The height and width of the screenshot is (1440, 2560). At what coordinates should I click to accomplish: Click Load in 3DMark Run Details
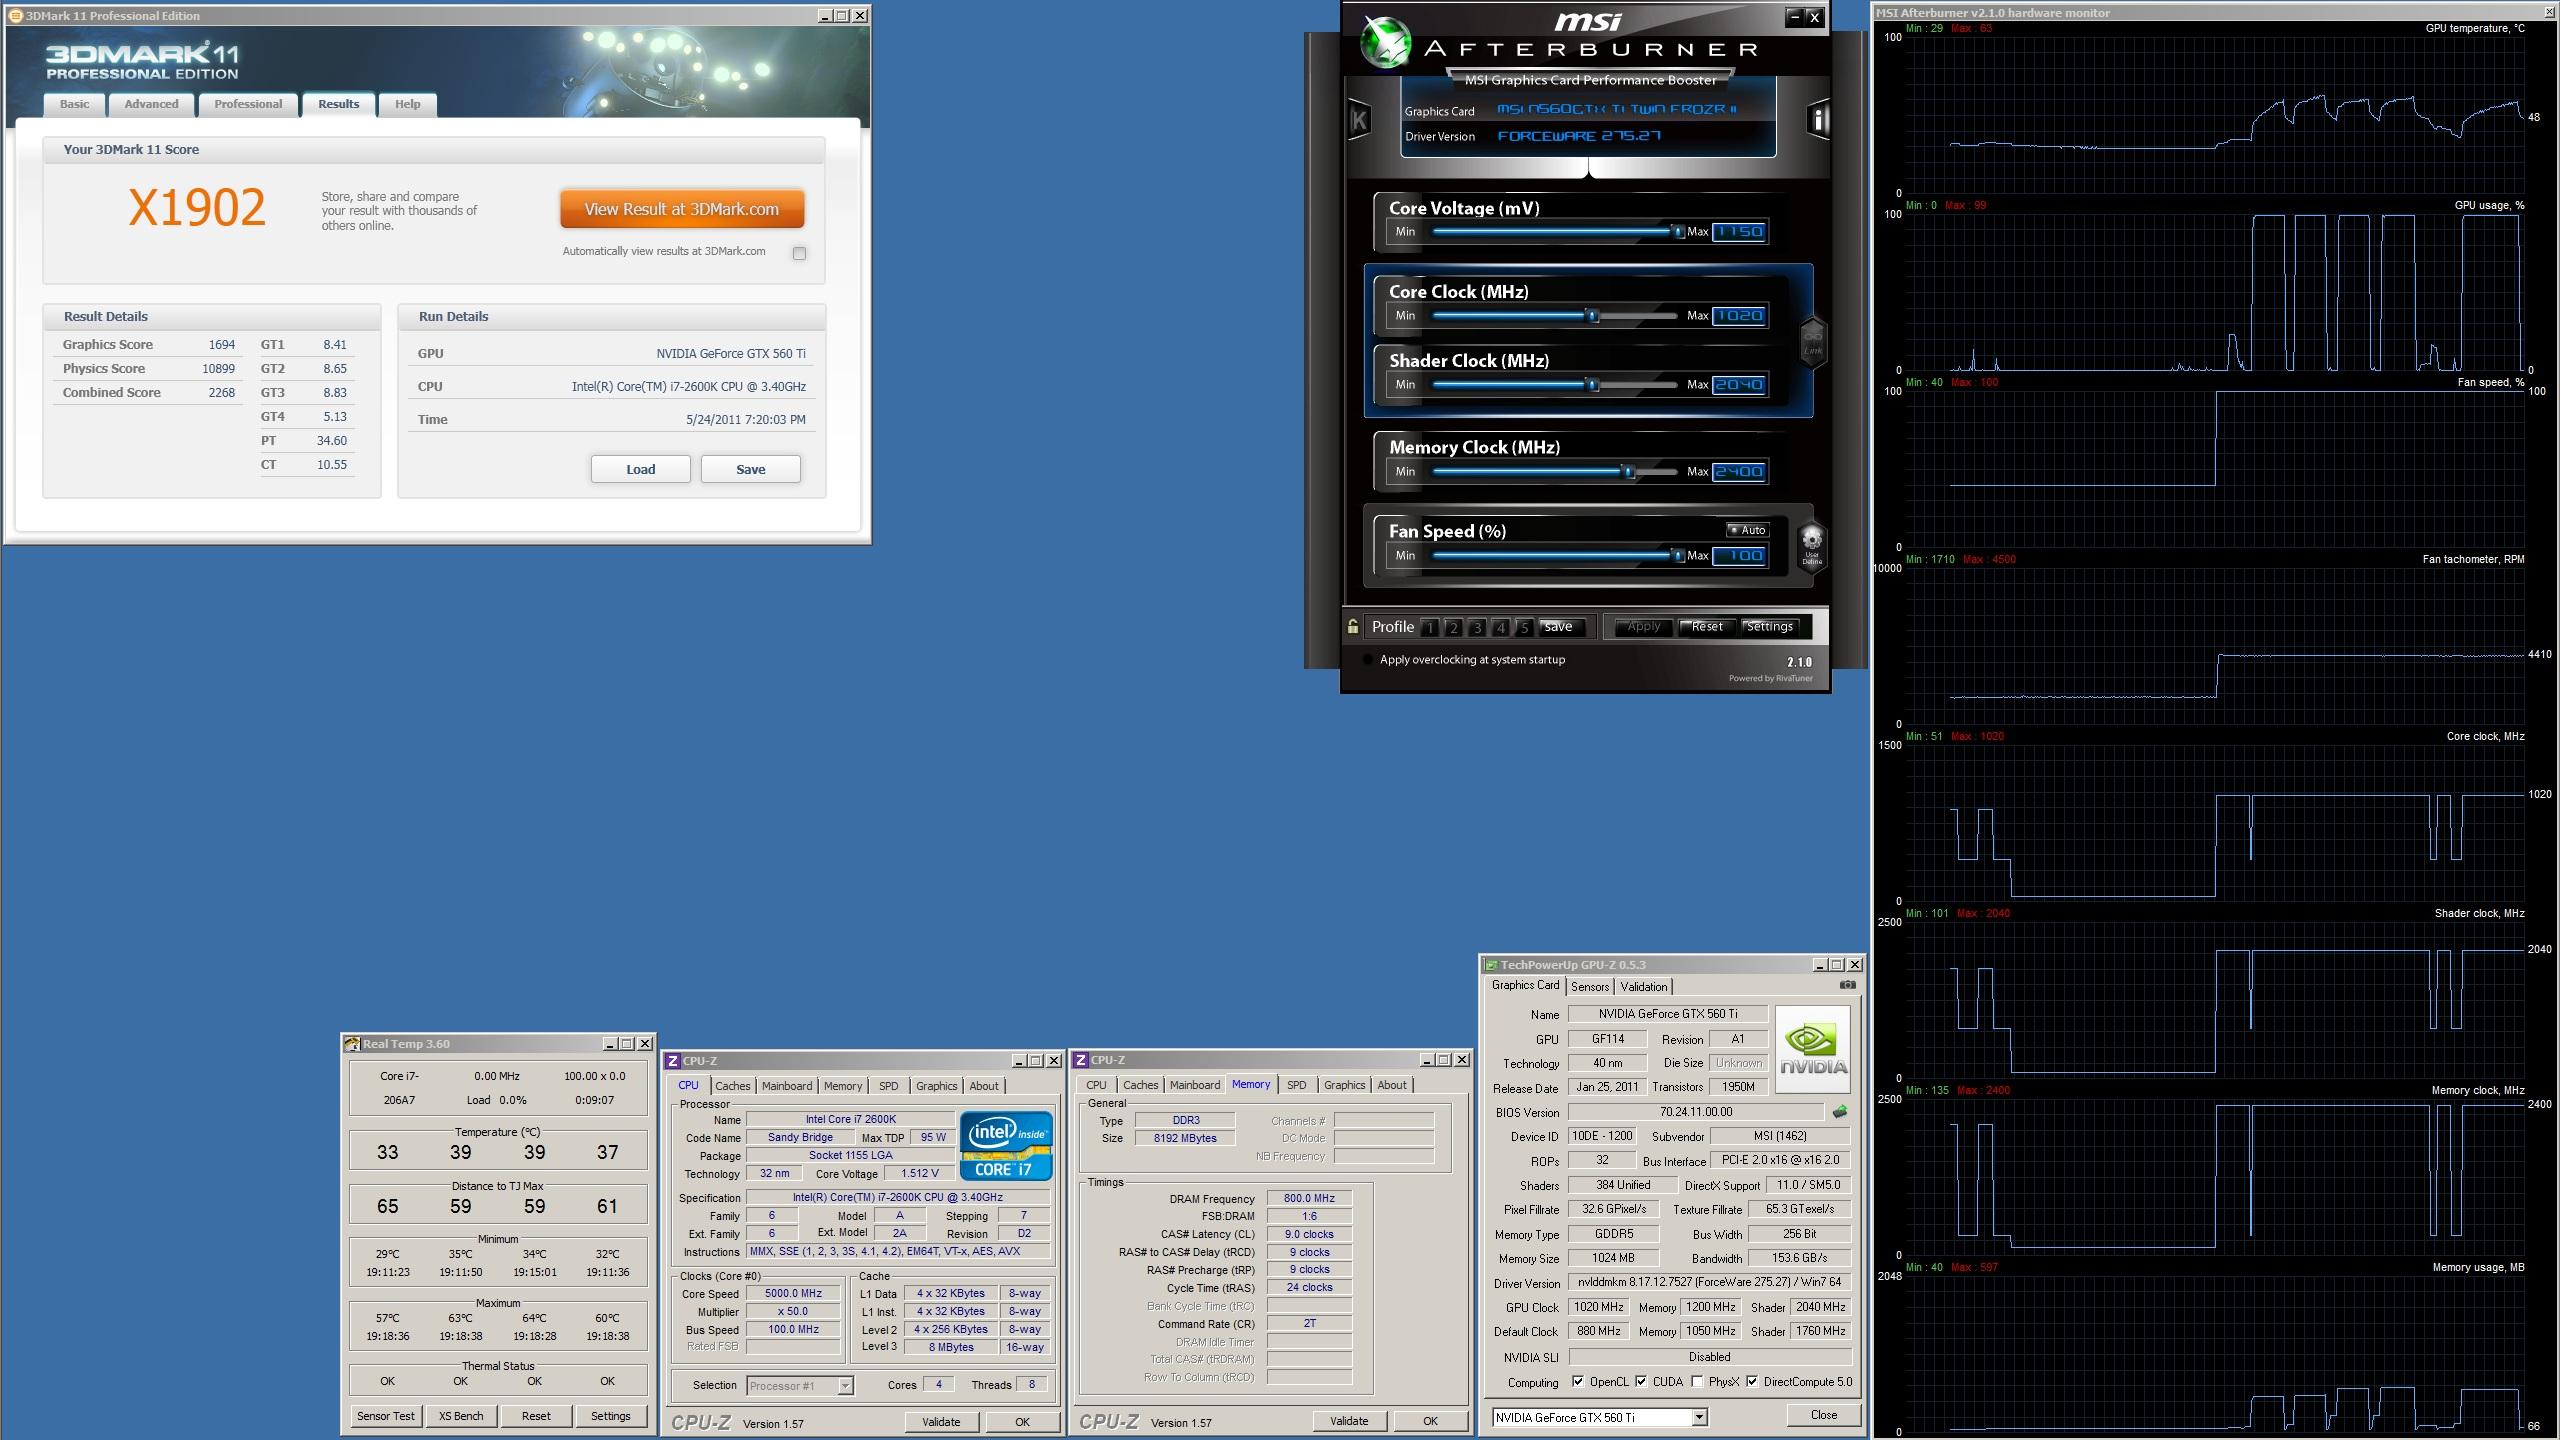click(x=641, y=469)
